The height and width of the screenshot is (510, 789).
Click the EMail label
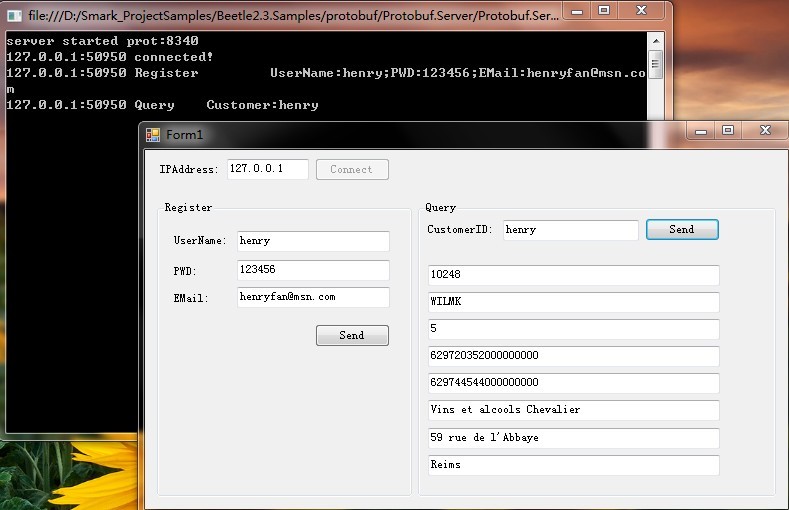191,299
